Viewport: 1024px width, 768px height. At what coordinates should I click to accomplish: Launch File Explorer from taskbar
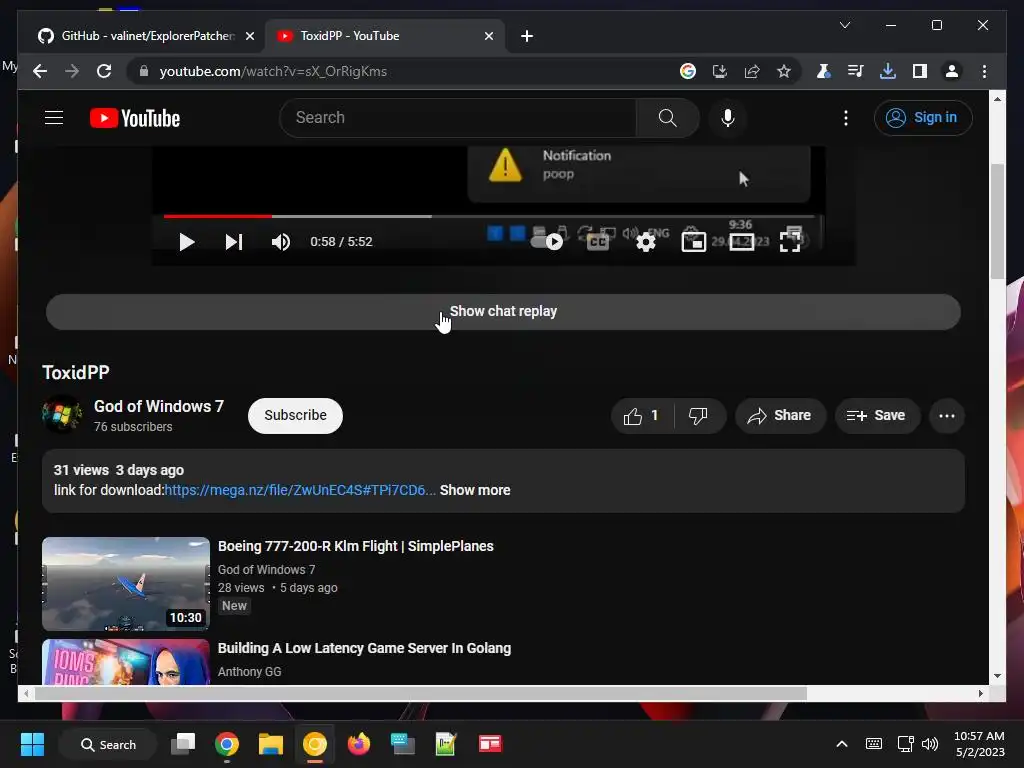coord(270,744)
